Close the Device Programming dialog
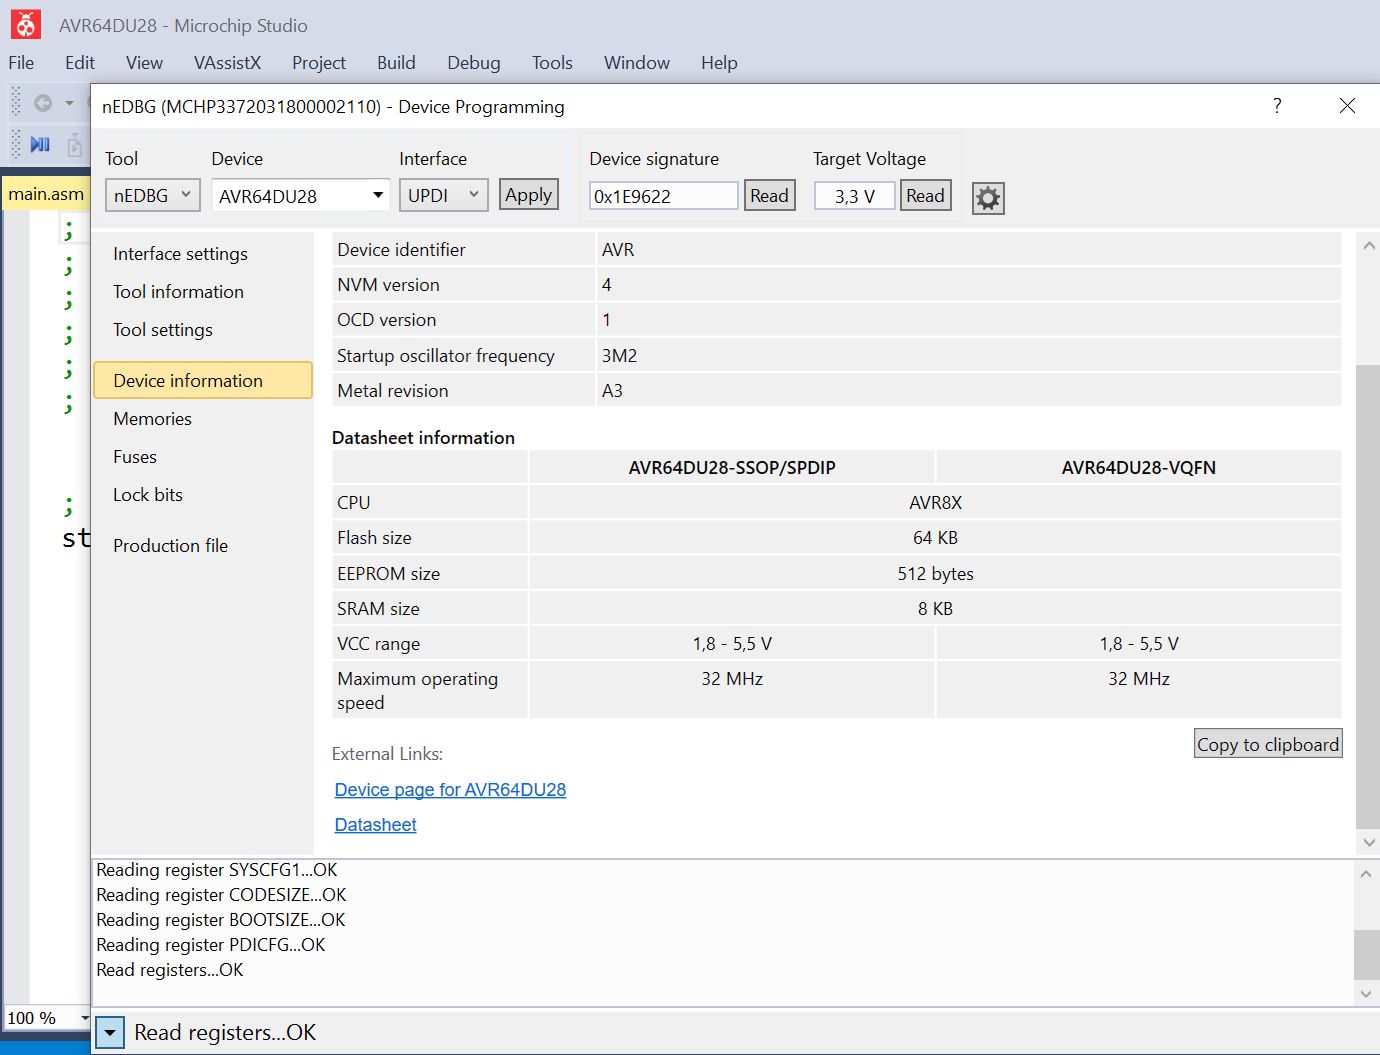The image size is (1380, 1055). tap(1347, 106)
